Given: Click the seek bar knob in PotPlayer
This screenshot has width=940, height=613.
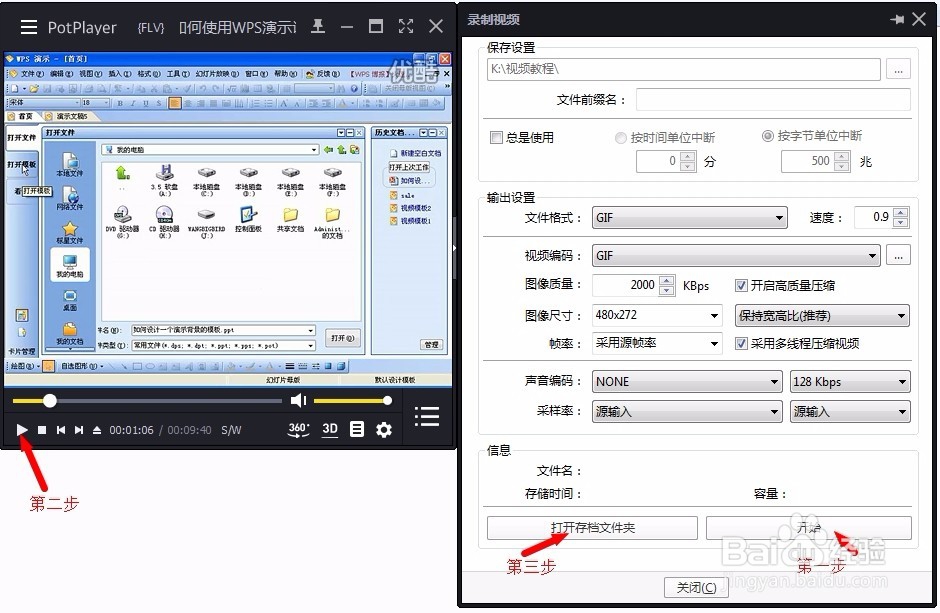Looking at the screenshot, I should 50,400.
